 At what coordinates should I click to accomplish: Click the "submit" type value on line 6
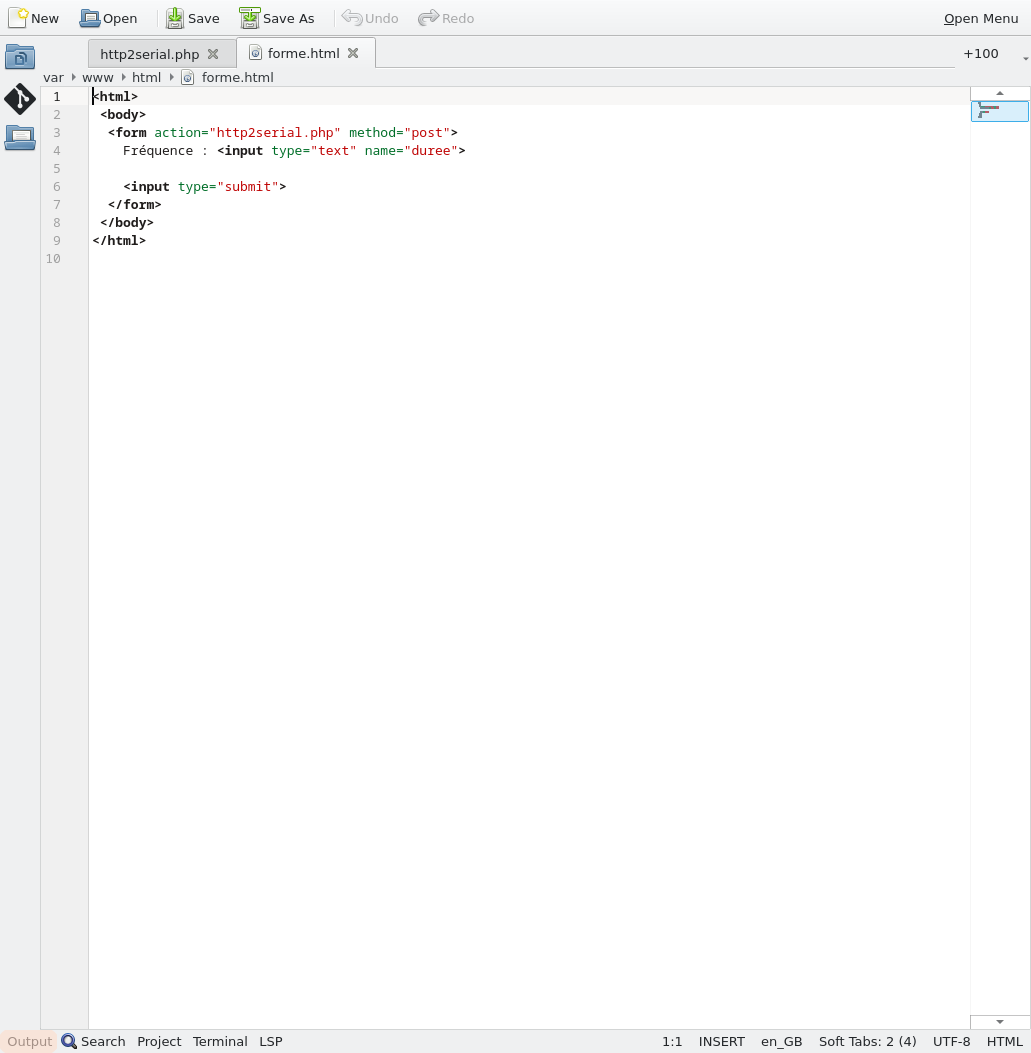pyautogui.click(x=248, y=187)
